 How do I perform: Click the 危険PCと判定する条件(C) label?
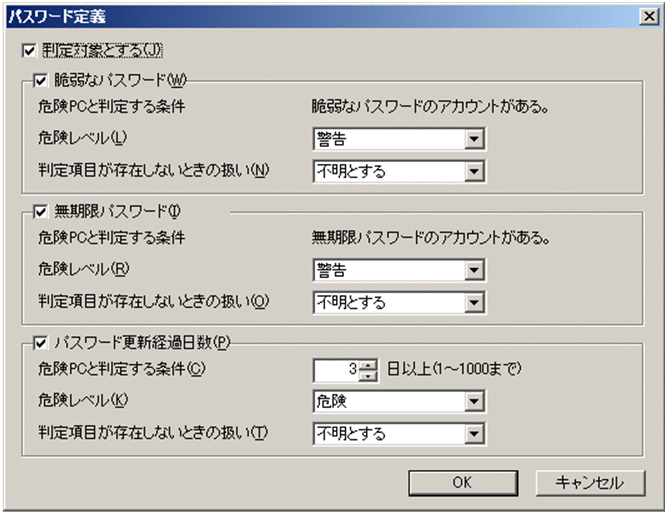121,369
